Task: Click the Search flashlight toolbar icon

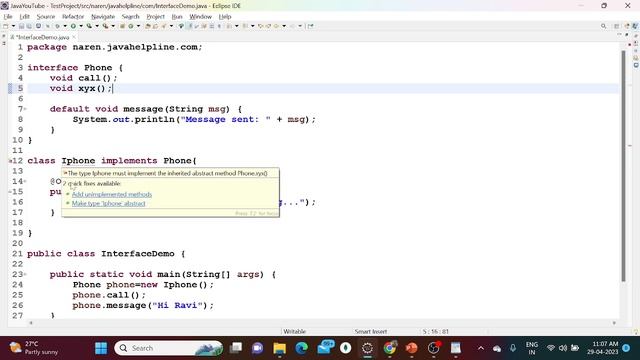Action: tap(164, 26)
